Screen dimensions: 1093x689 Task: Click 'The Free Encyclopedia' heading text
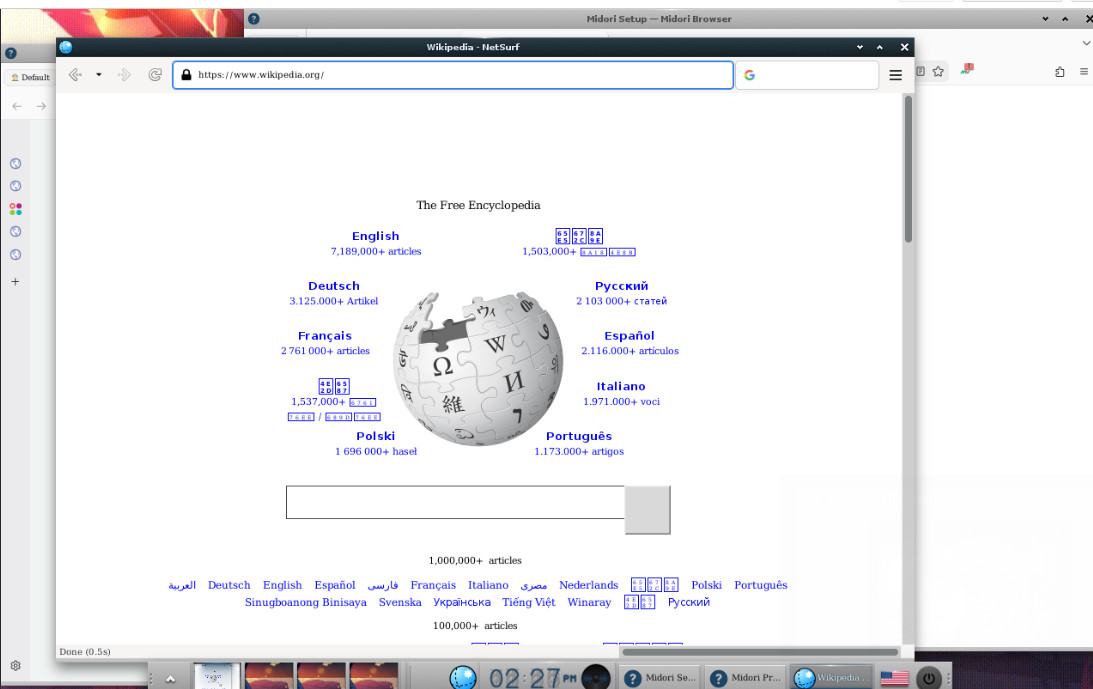(x=478, y=205)
